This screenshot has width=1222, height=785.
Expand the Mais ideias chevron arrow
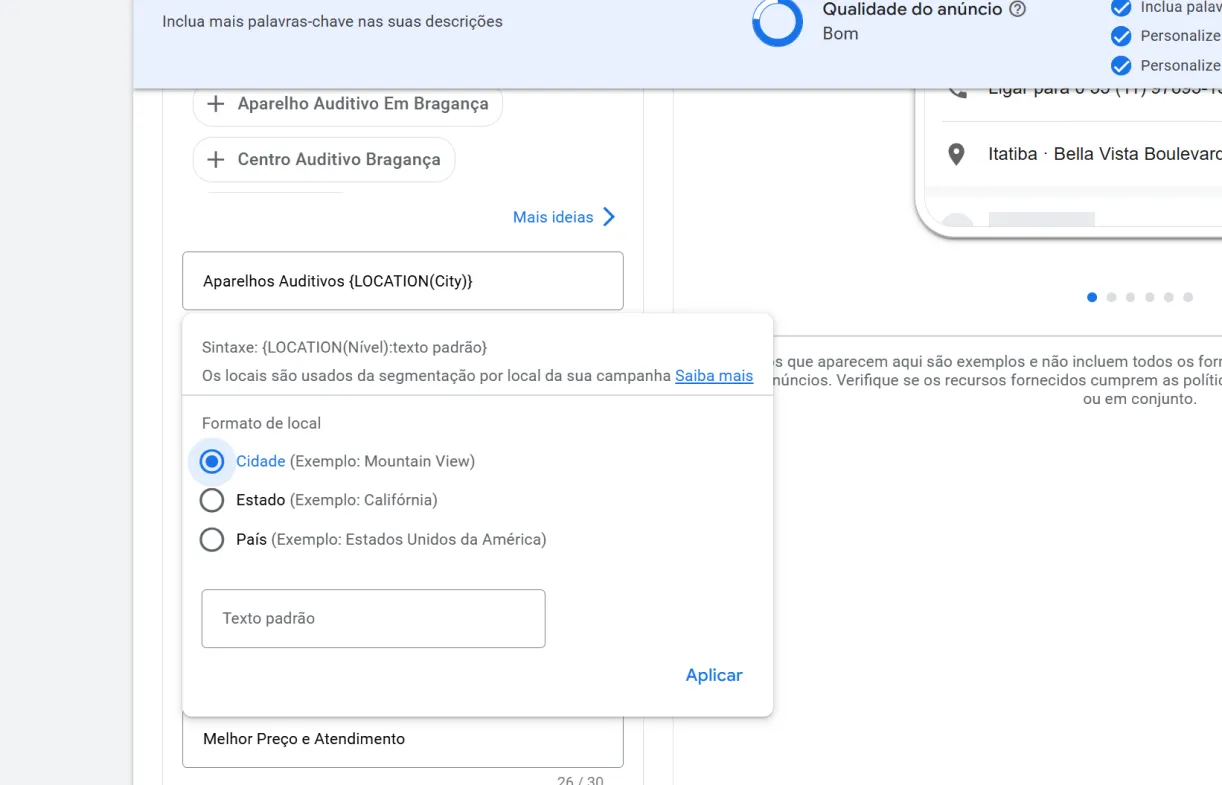(609, 217)
